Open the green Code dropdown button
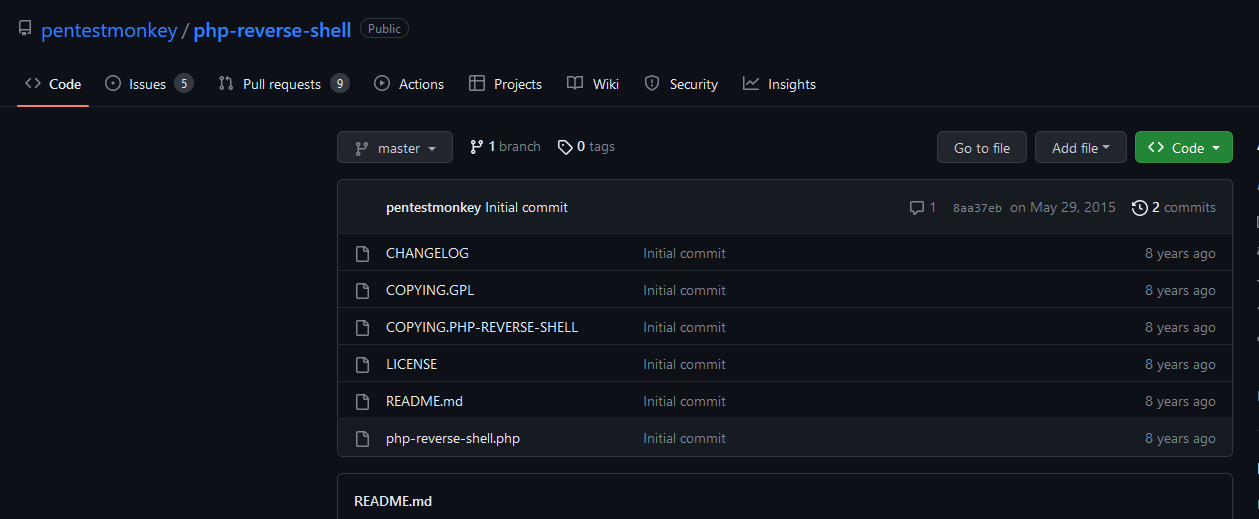The width and height of the screenshot is (1259, 519). pyautogui.click(x=1184, y=148)
